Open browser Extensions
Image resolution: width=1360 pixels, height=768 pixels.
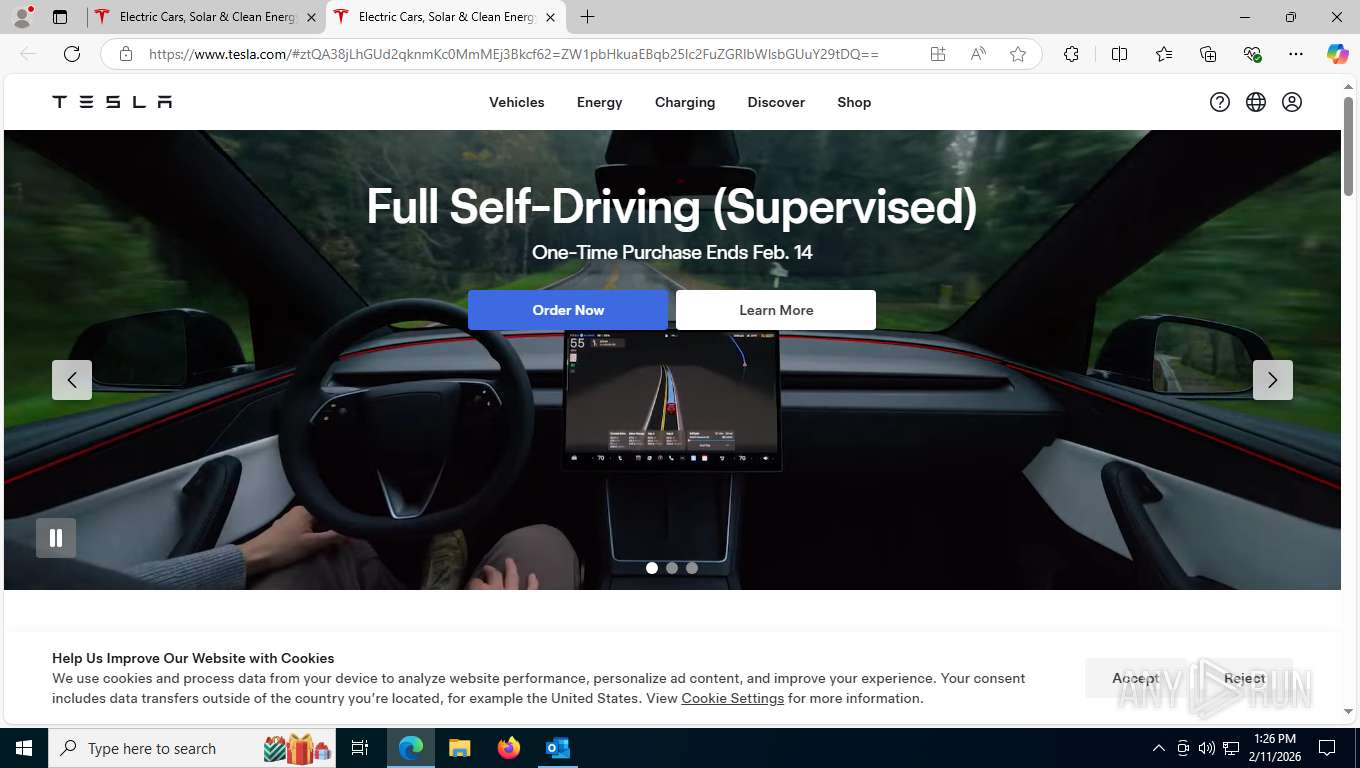[x=1071, y=54]
